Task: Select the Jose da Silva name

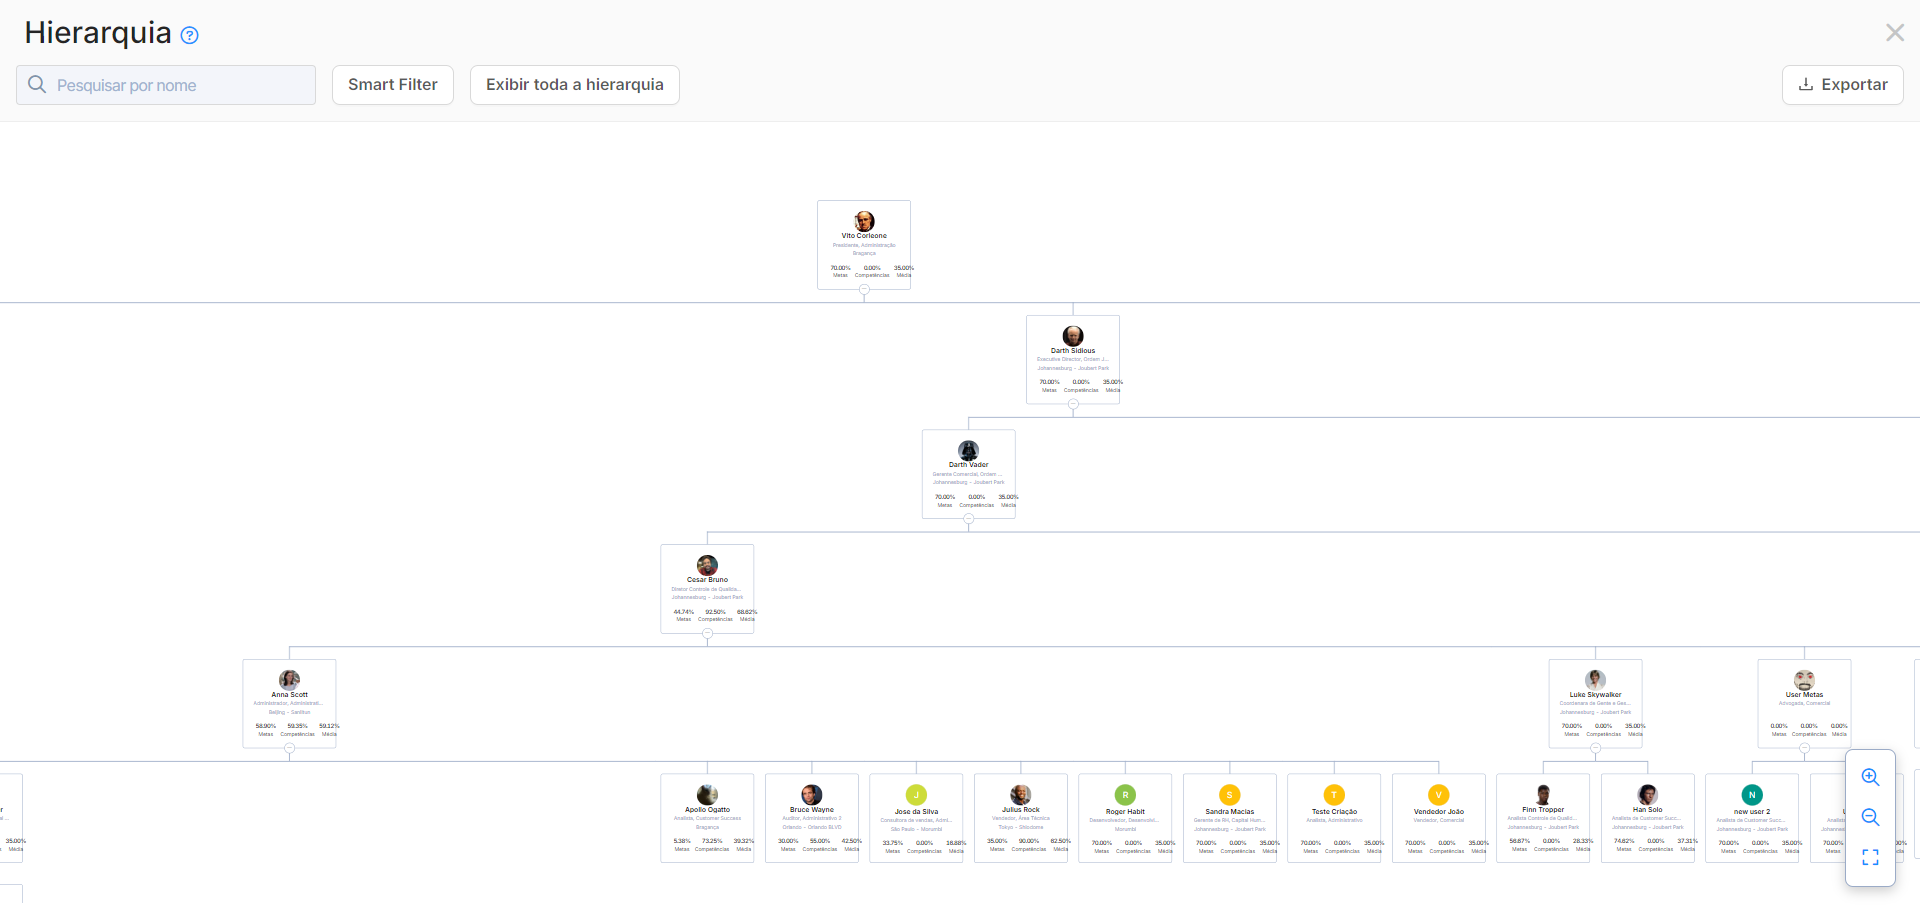Action: pos(916,812)
